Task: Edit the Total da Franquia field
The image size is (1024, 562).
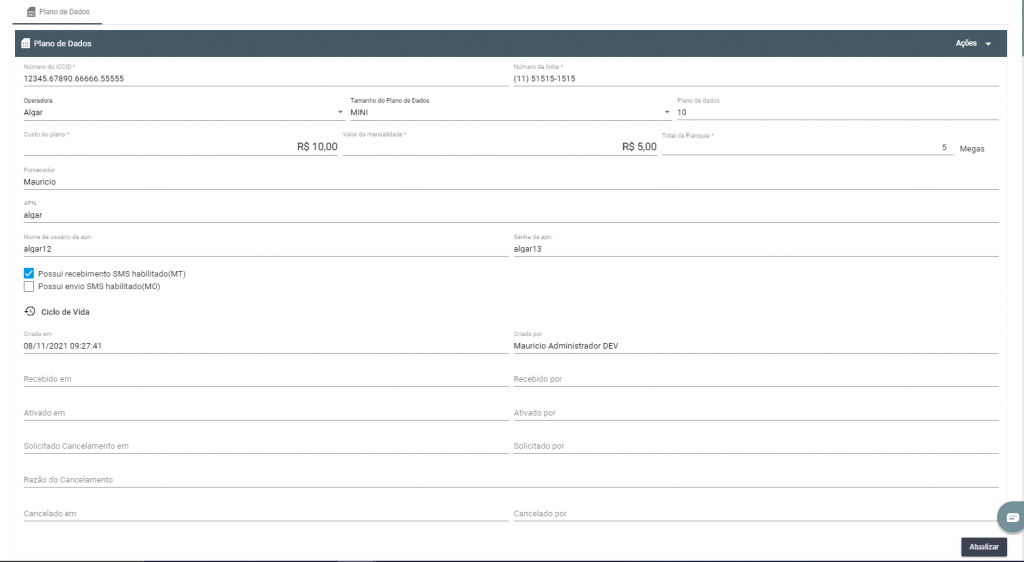Action: point(808,148)
